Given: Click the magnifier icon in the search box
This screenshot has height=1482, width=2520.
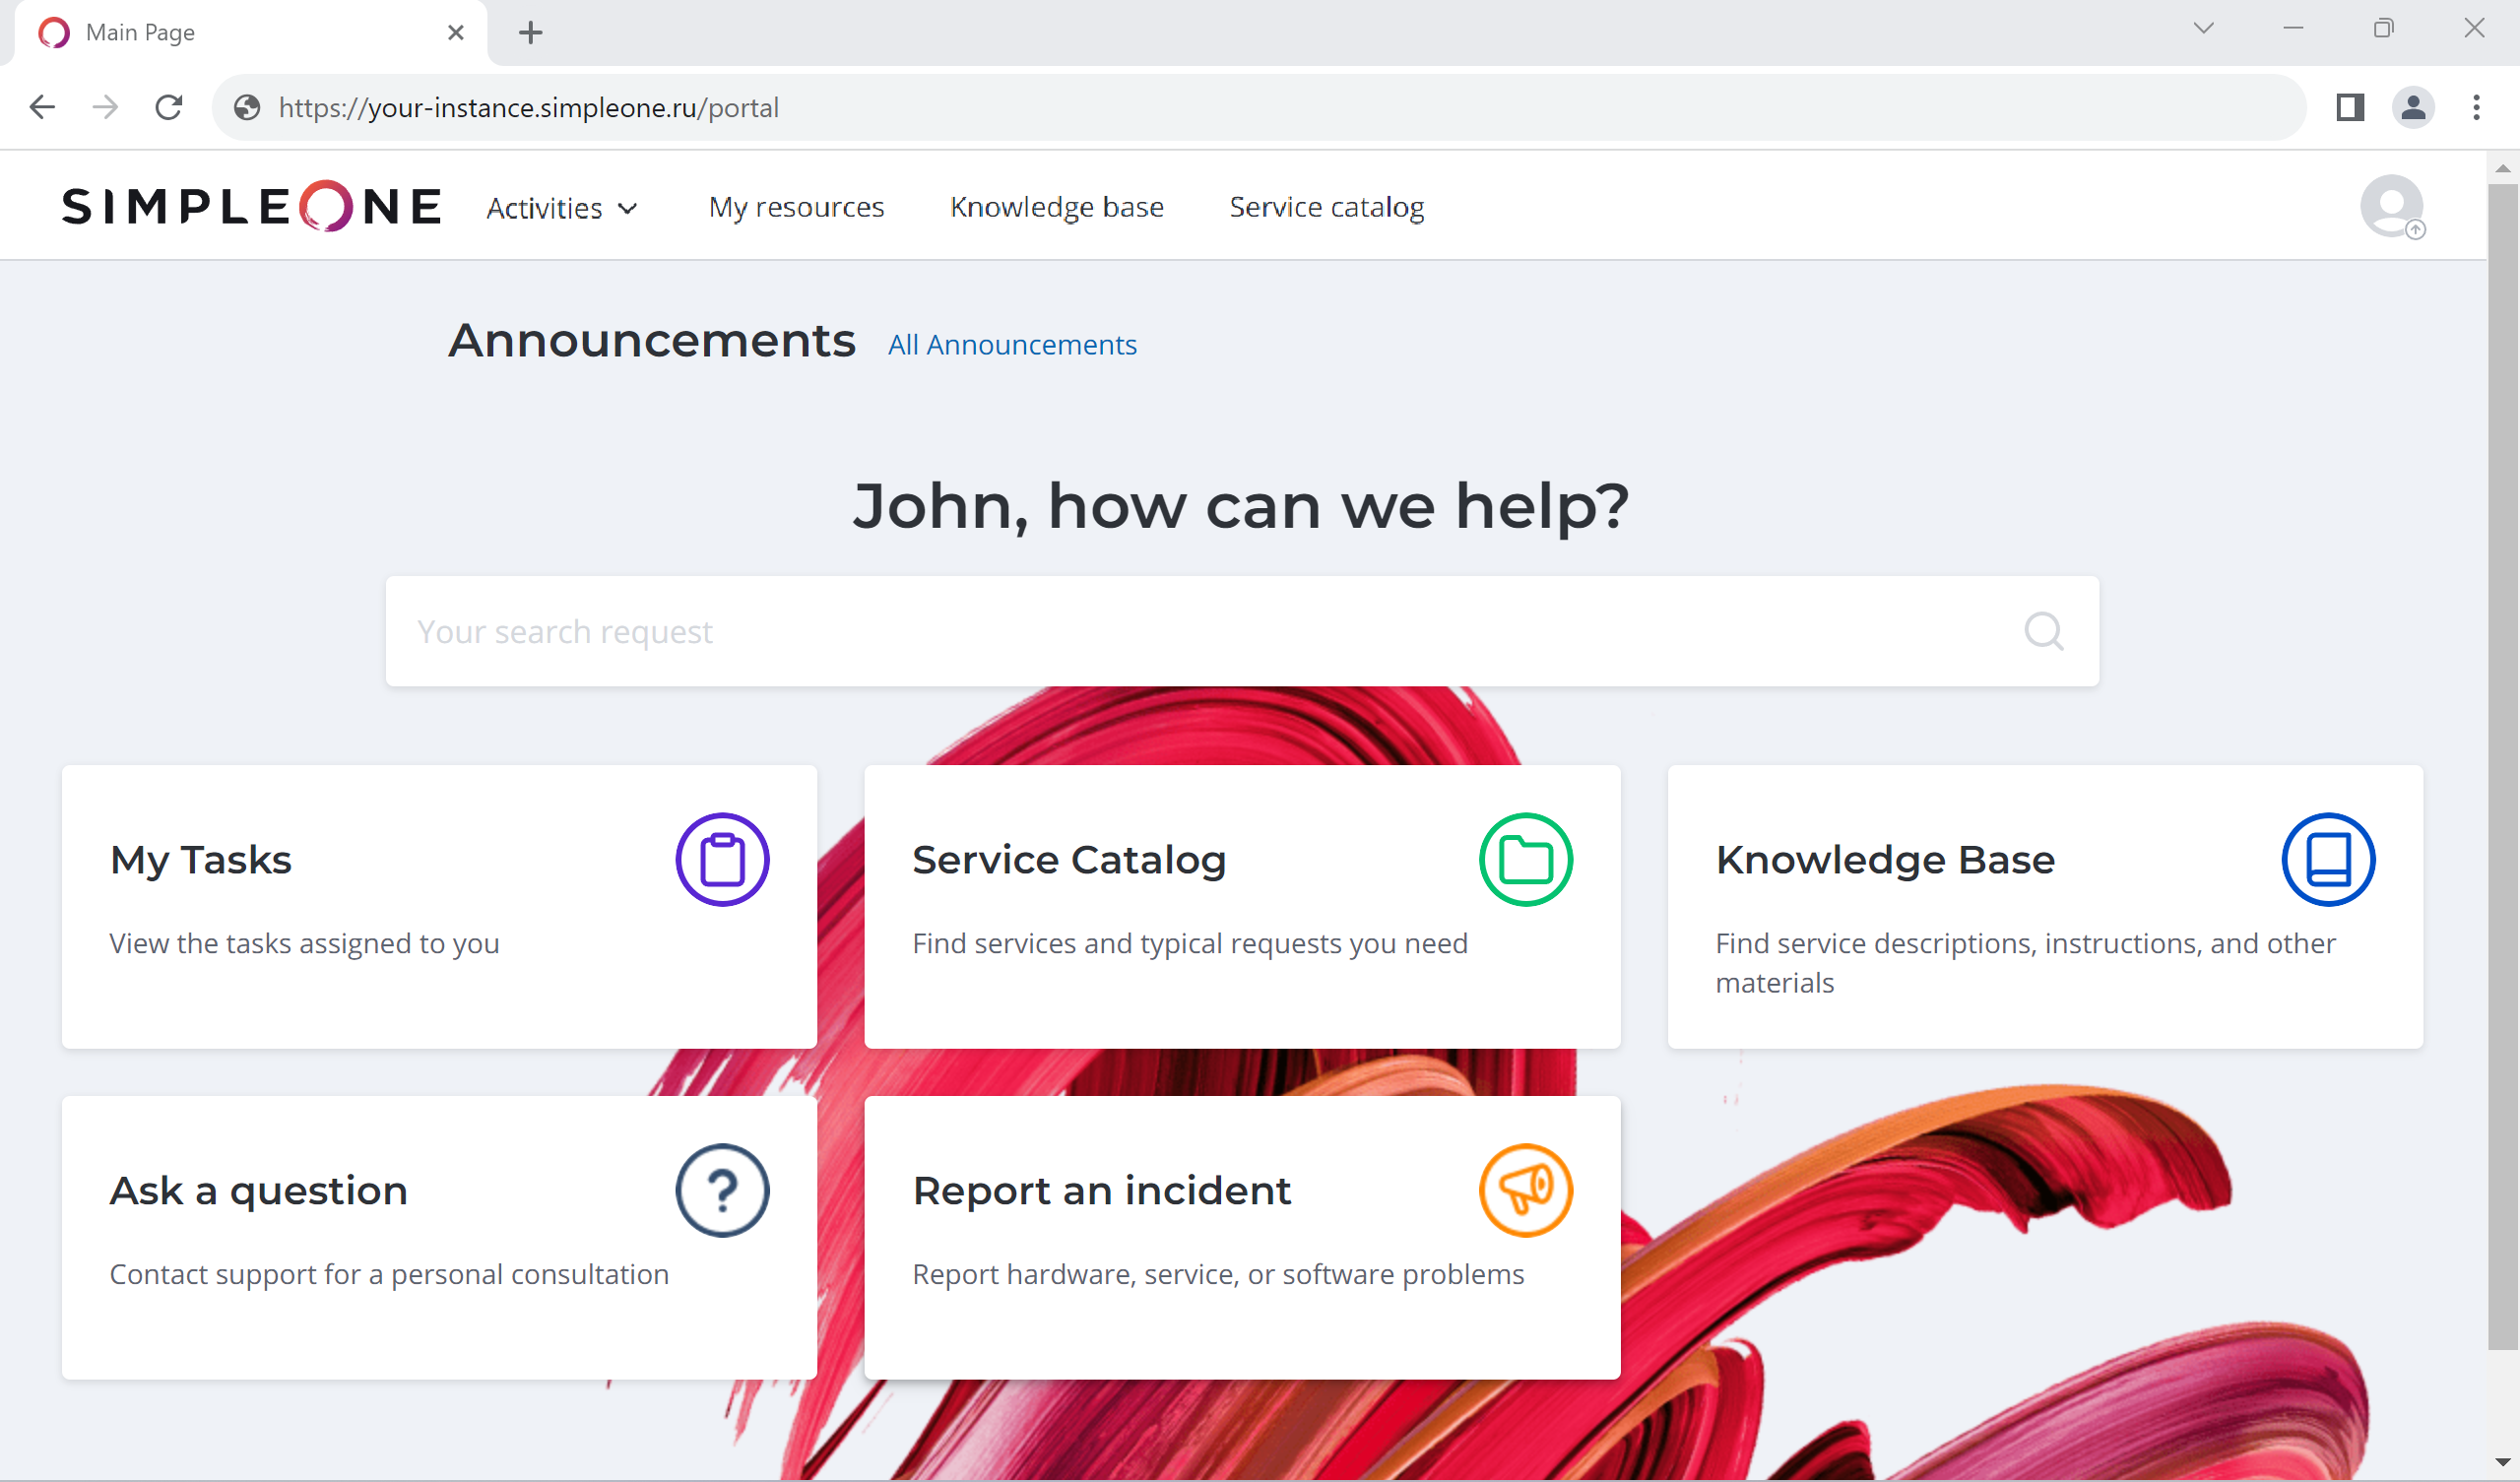Looking at the screenshot, I should pyautogui.click(x=2043, y=631).
